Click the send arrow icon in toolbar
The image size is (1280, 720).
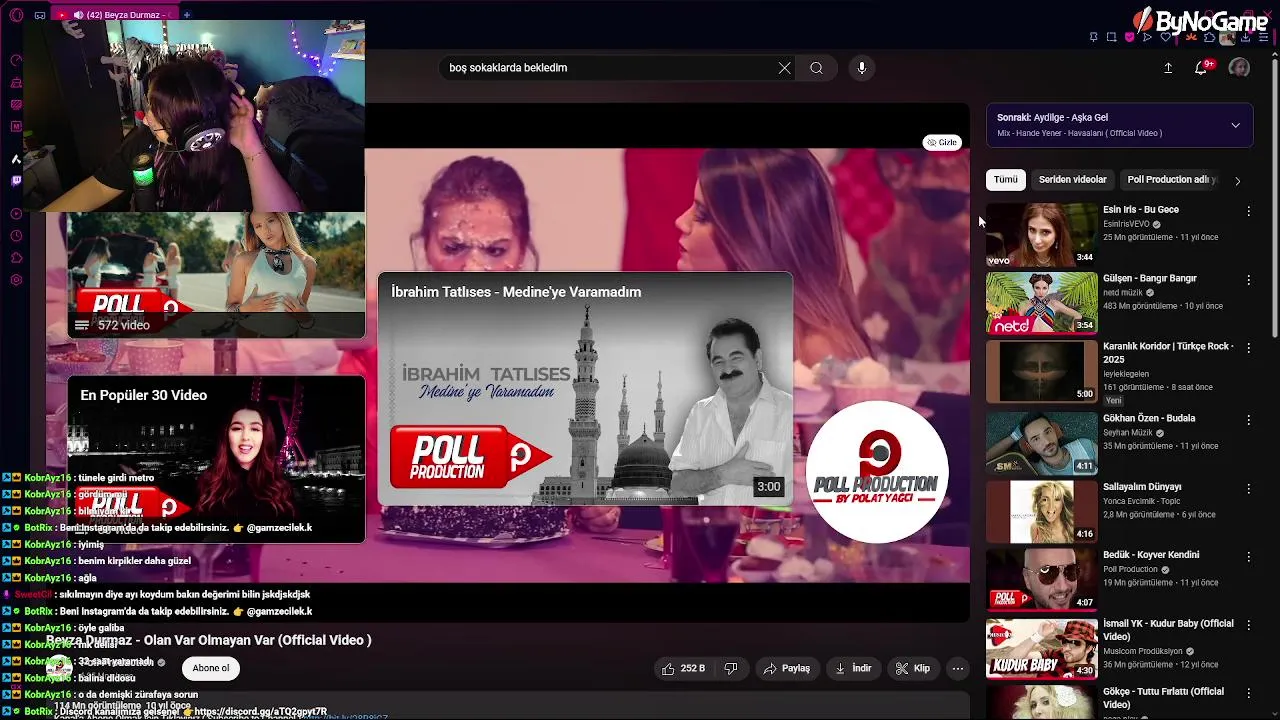[x=1147, y=37]
